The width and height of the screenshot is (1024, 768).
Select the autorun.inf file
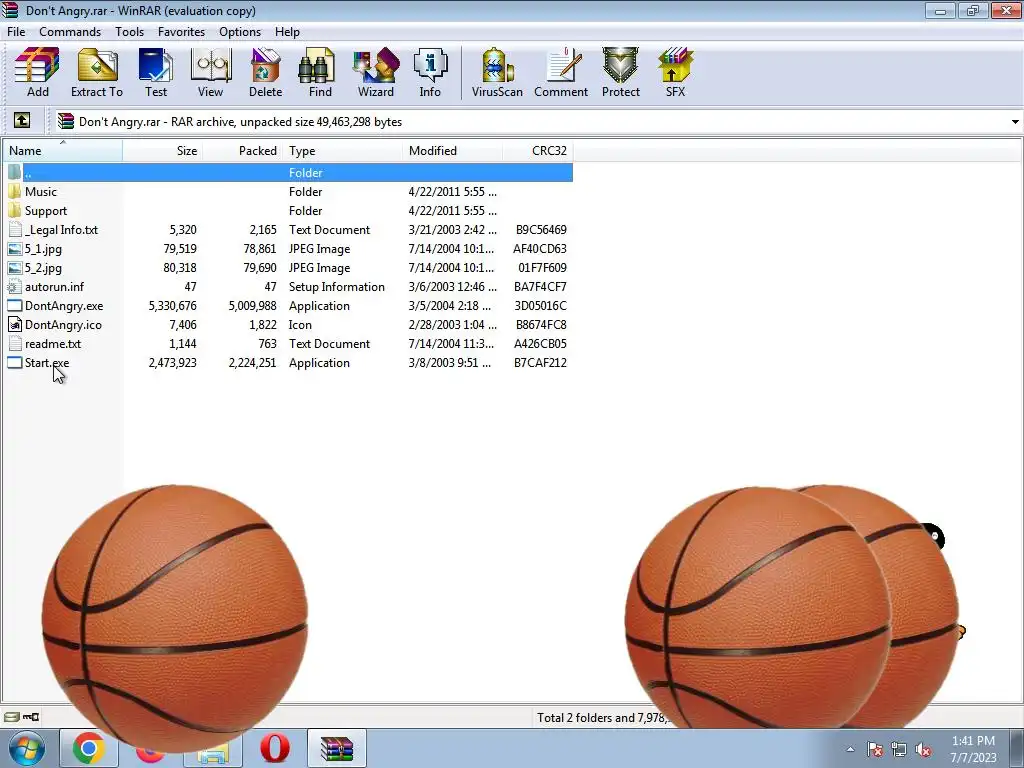click(x=54, y=287)
